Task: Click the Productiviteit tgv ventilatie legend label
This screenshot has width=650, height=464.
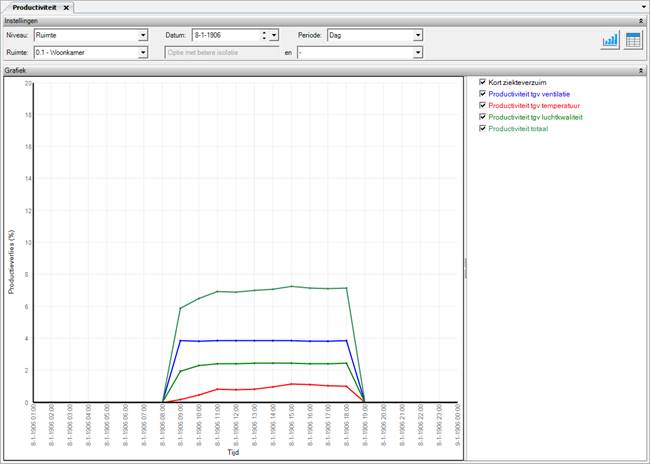Action: pyautogui.click(x=529, y=94)
